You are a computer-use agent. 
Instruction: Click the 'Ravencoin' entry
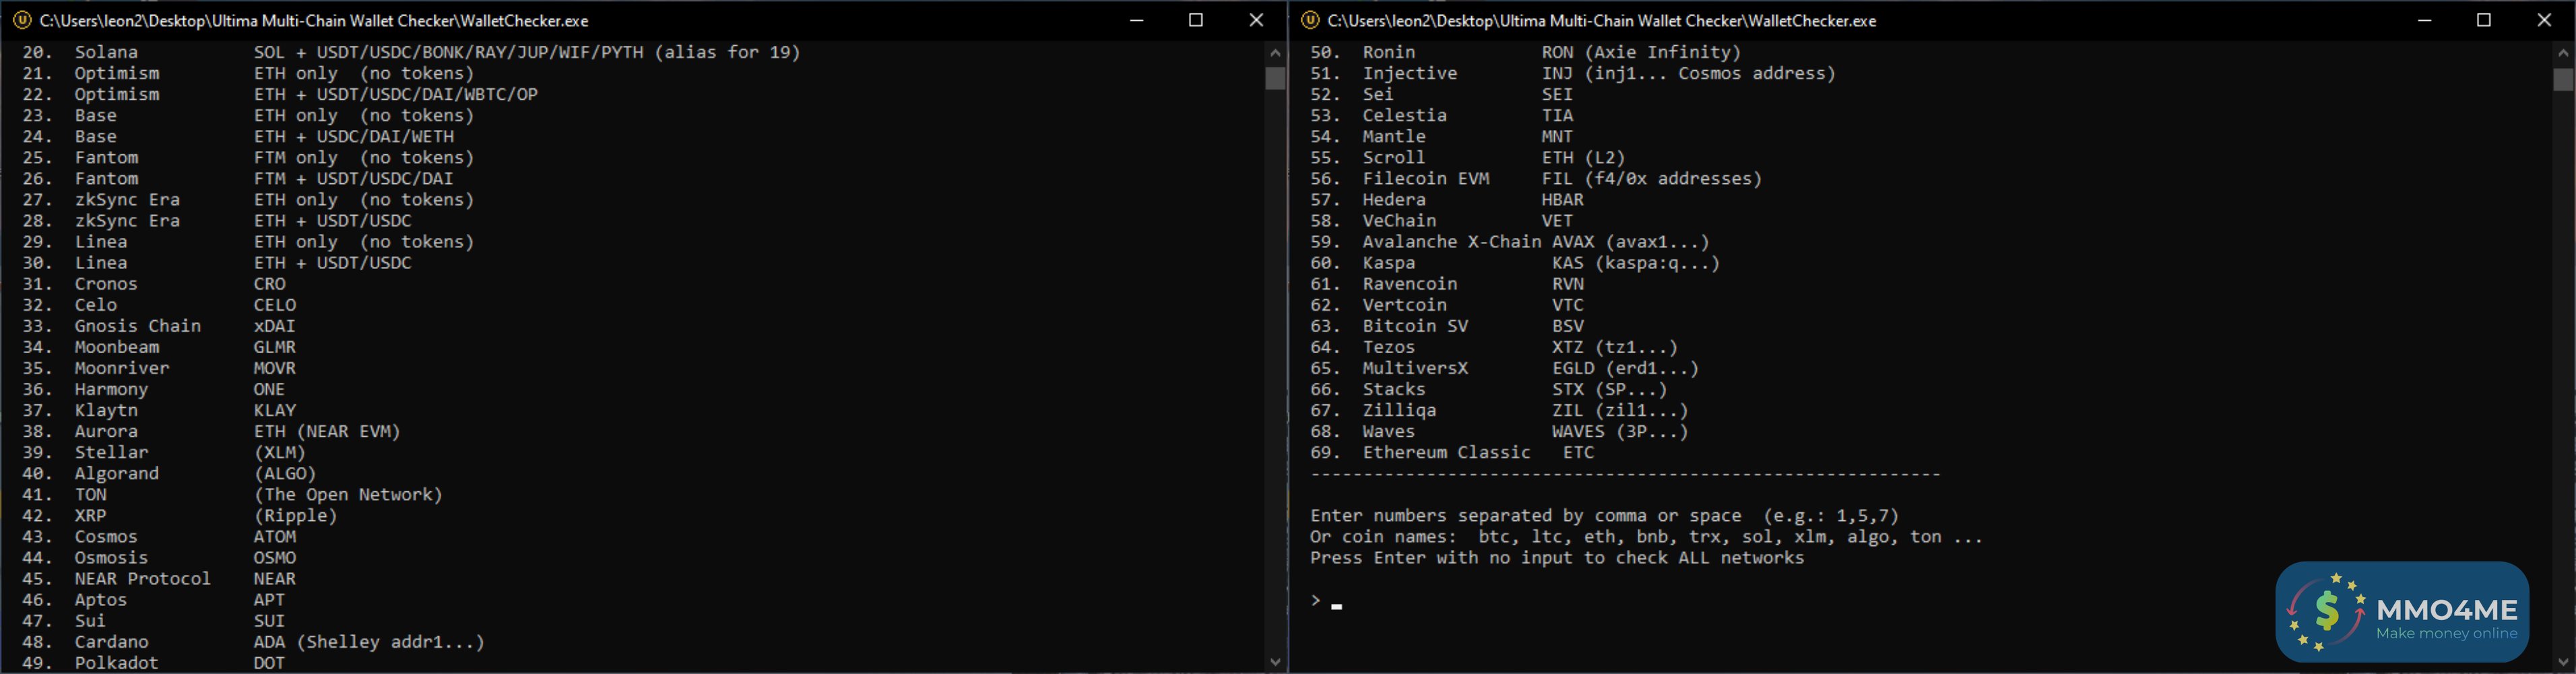1410,283
